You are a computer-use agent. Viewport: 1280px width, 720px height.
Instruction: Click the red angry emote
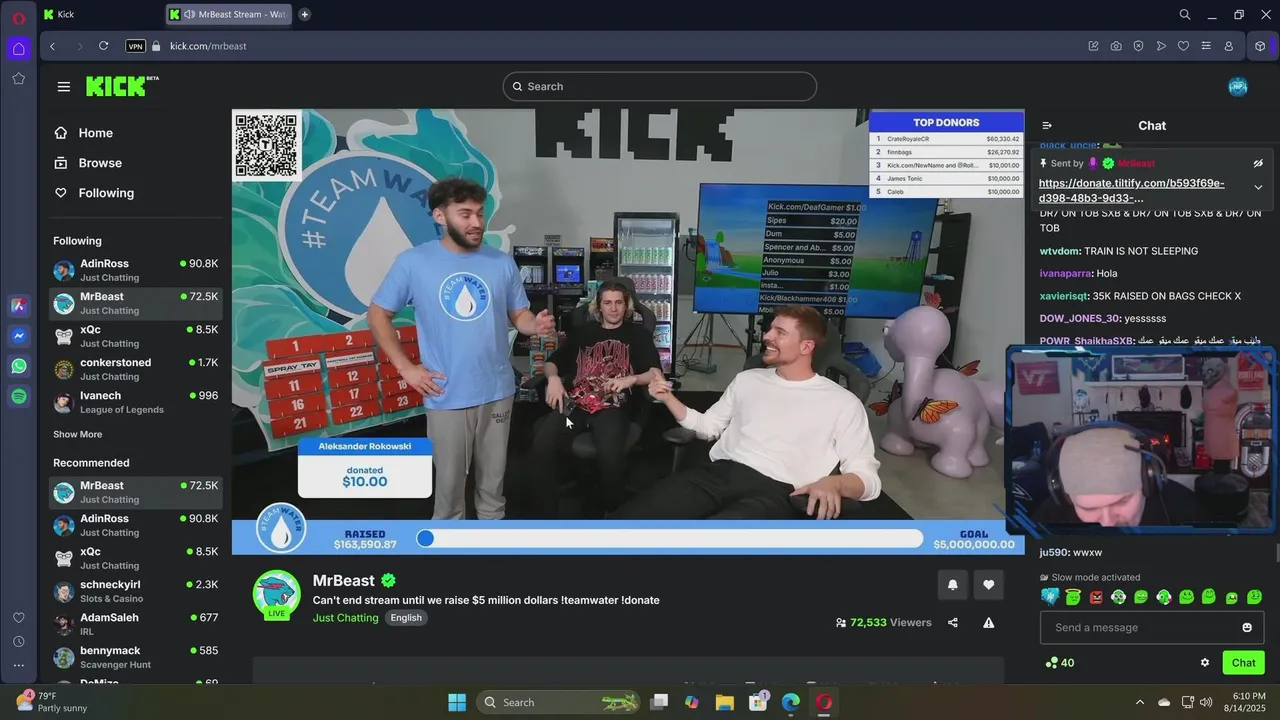pyautogui.click(x=1096, y=597)
